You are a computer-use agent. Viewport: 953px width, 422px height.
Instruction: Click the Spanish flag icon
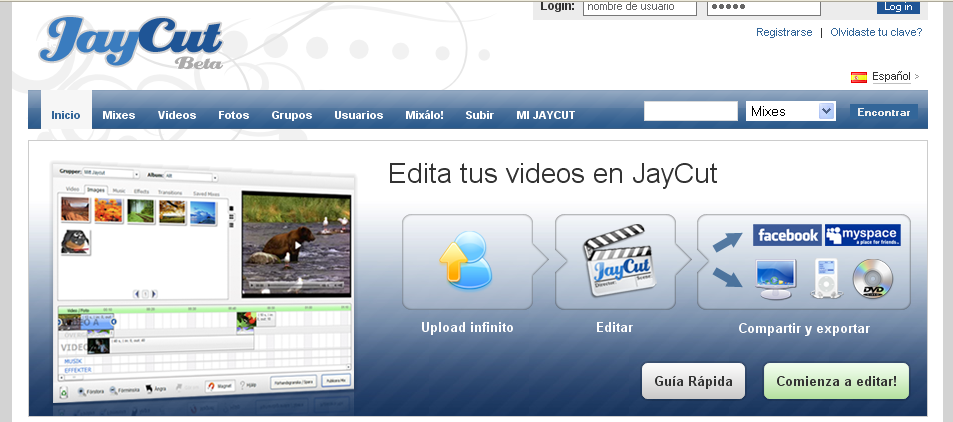click(x=859, y=77)
